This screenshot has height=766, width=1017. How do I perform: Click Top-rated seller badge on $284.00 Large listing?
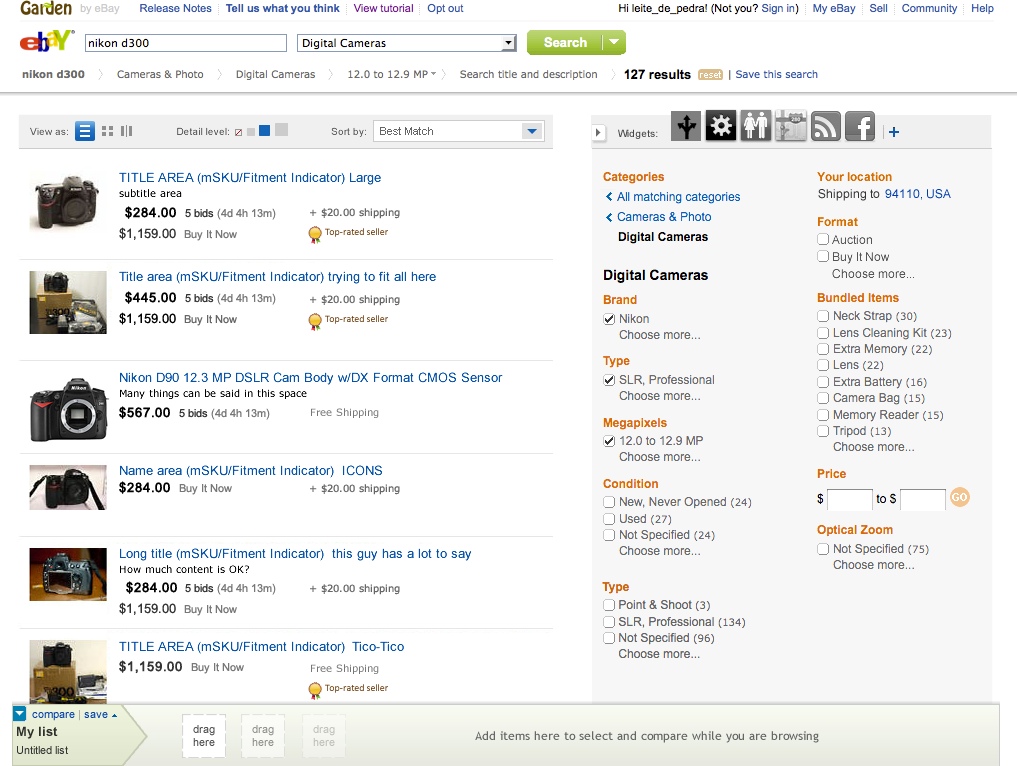tap(348, 233)
